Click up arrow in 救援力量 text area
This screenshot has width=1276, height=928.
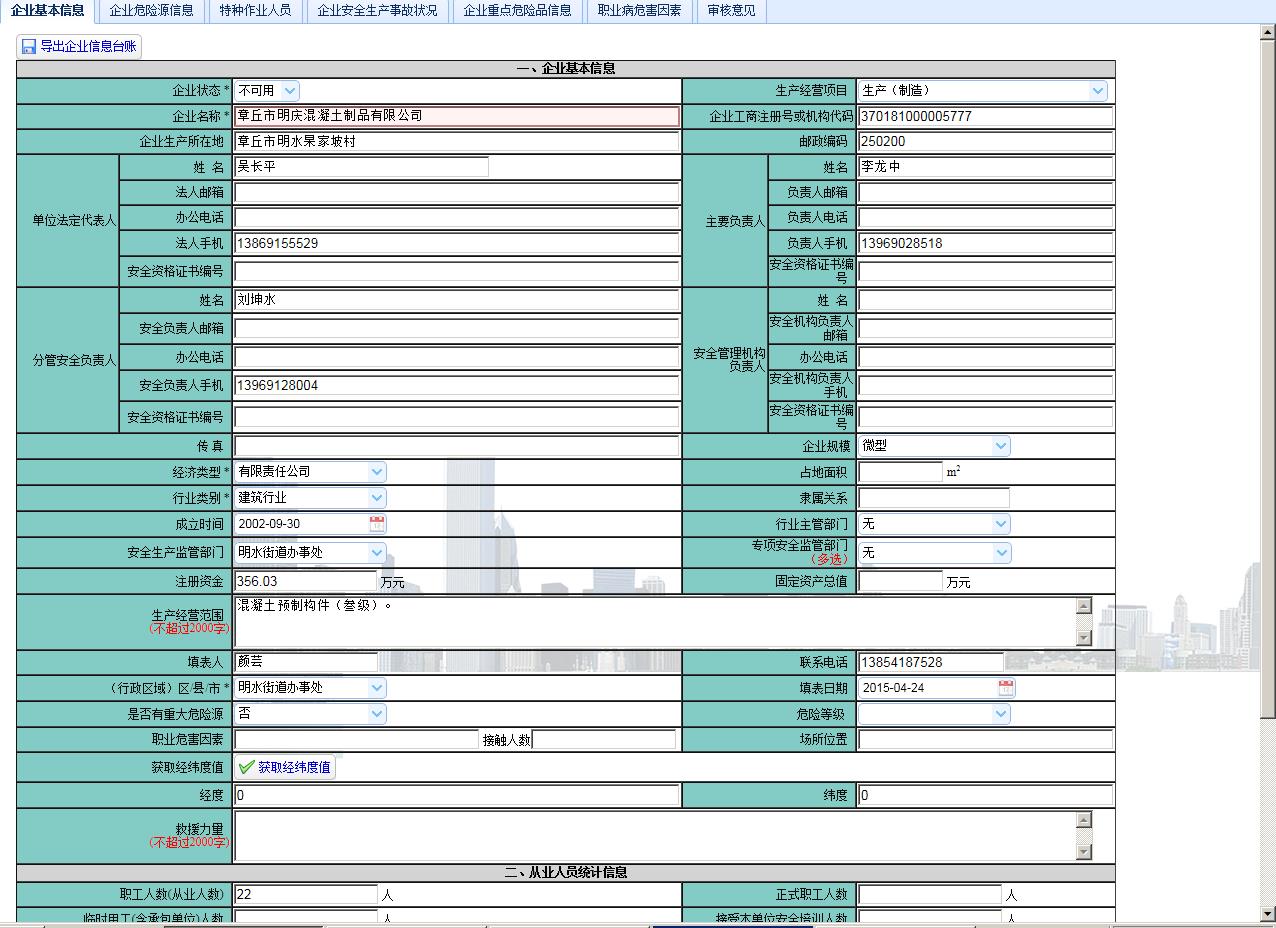tap(1084, 820)
